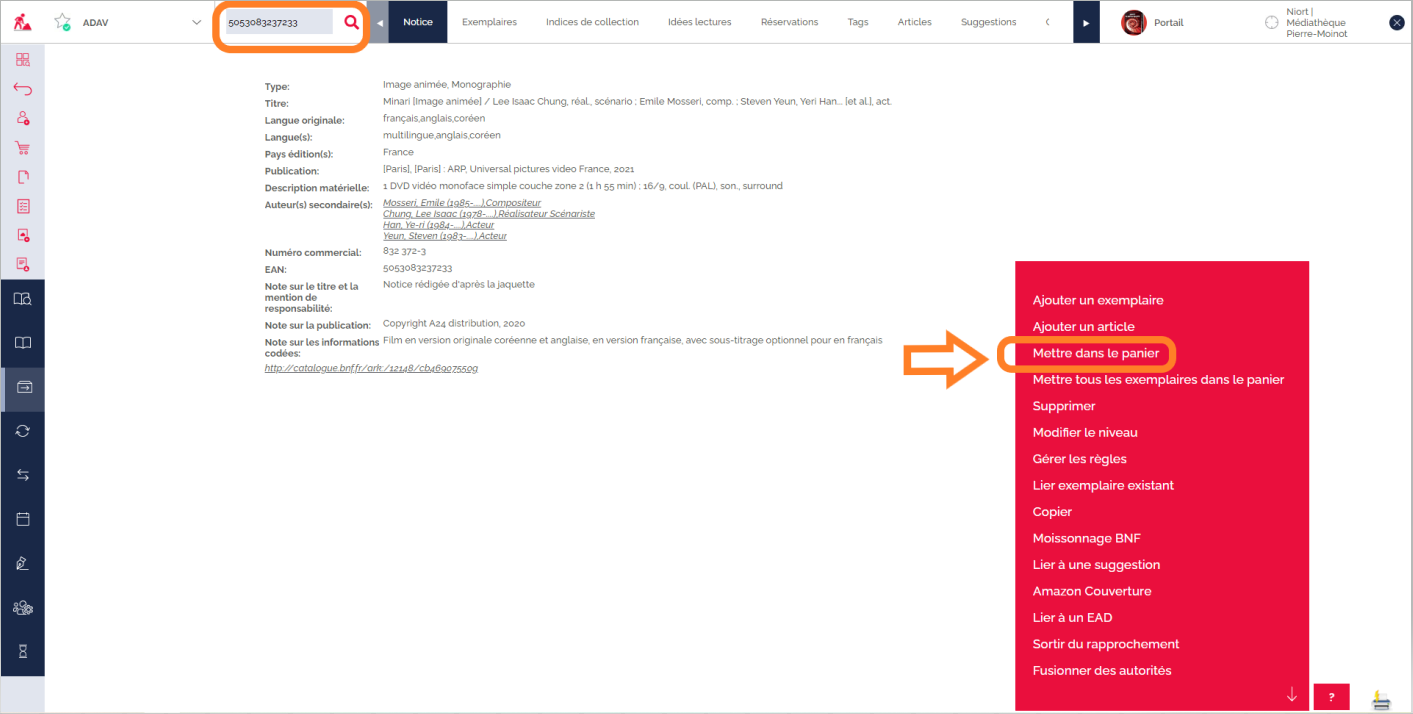Click the red magnifier search icon

click(351, 22)
